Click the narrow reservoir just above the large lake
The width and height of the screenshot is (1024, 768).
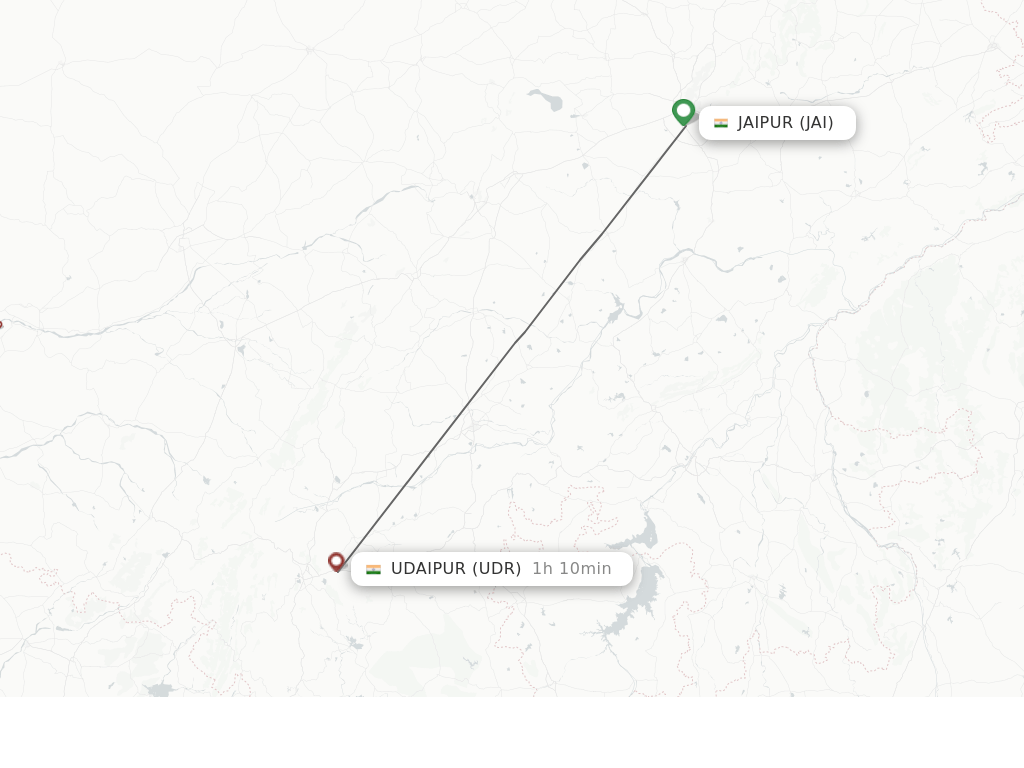click(637, 536)
